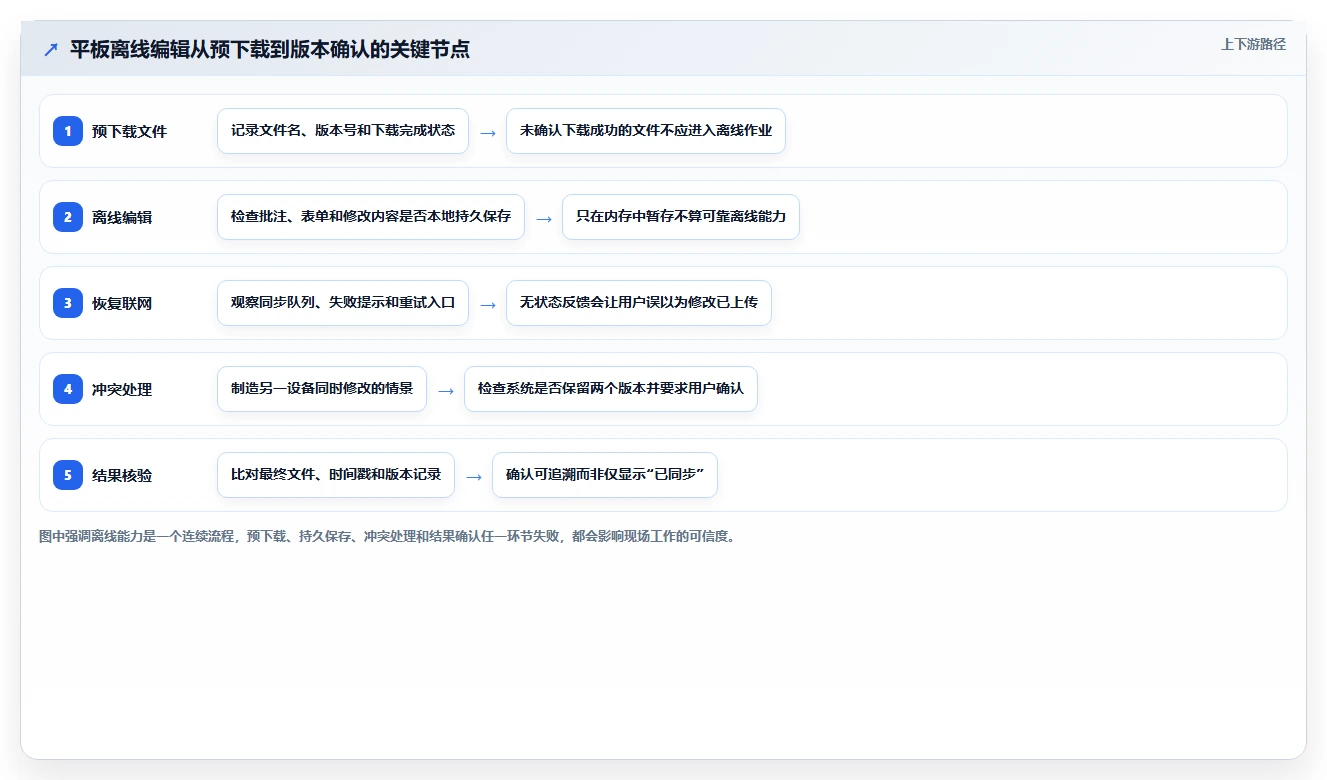Click the 只在内存中暂存不算可靠离线能力 box
This screenshot has width=1327, height=780.
[681, 217]
